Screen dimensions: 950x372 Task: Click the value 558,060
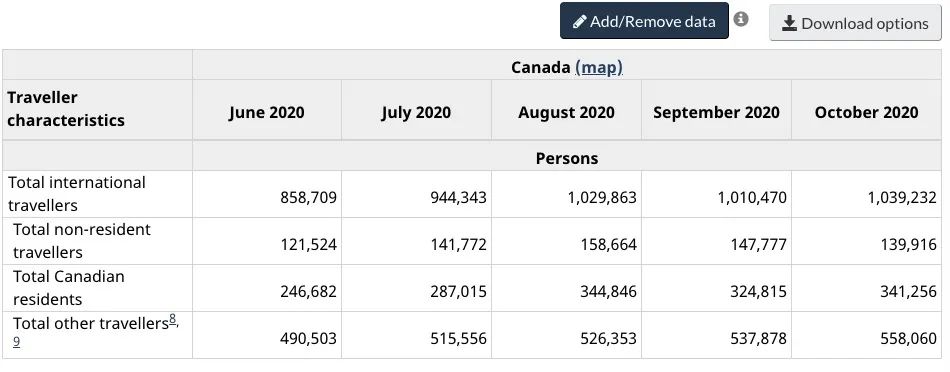tap(909, 338)
